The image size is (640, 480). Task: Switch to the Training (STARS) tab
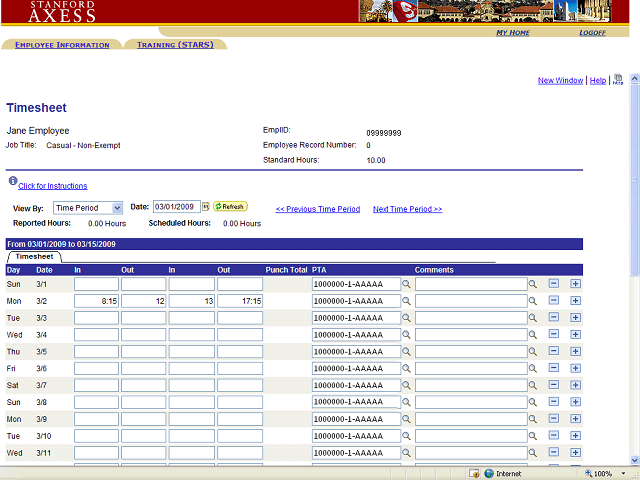pos(174,45)
